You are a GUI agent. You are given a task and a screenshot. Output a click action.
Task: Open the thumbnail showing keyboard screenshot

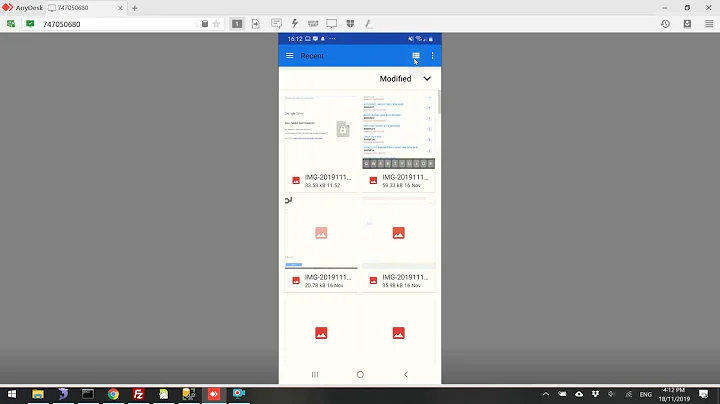point(398,131)
